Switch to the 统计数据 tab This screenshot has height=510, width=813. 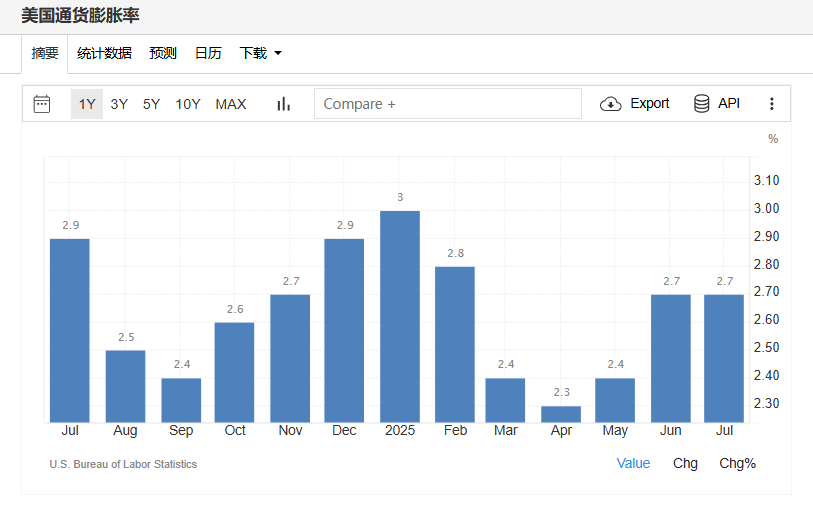(x=104, y=53)
